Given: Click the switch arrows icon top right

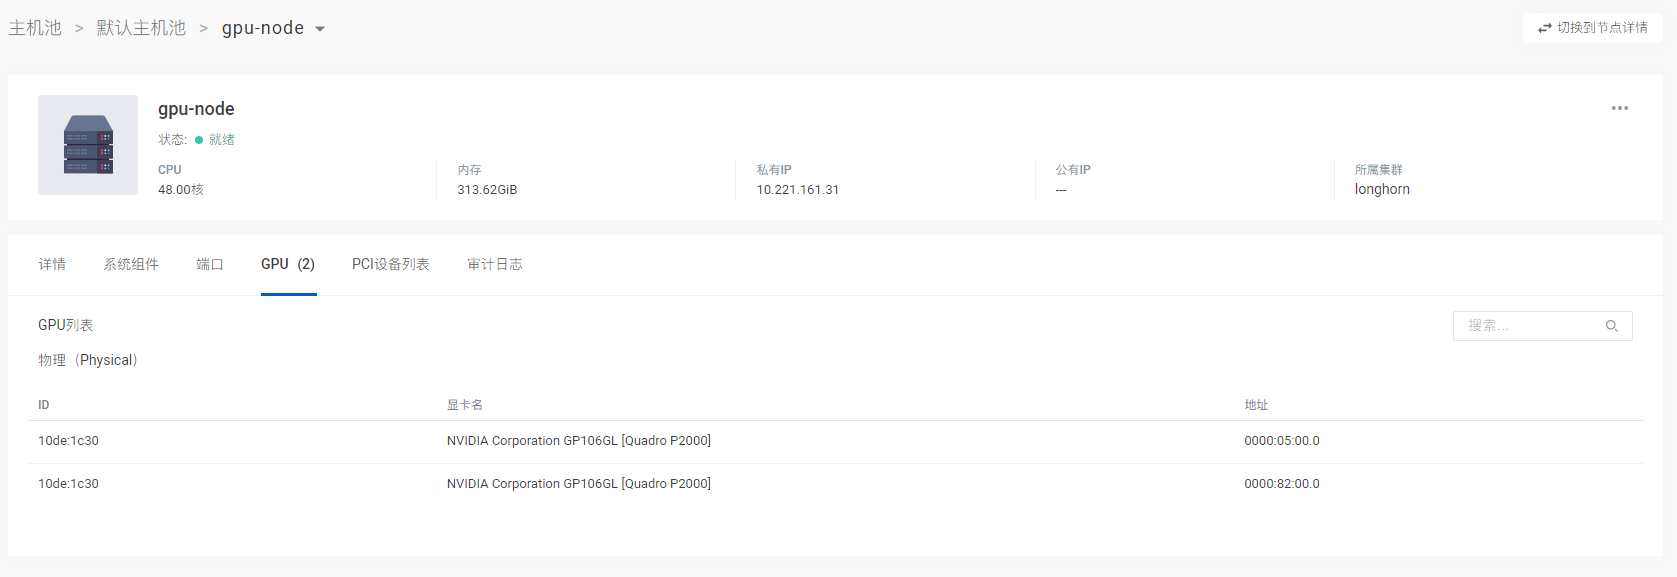Looking at the screenshot, I should point(1545,28).
